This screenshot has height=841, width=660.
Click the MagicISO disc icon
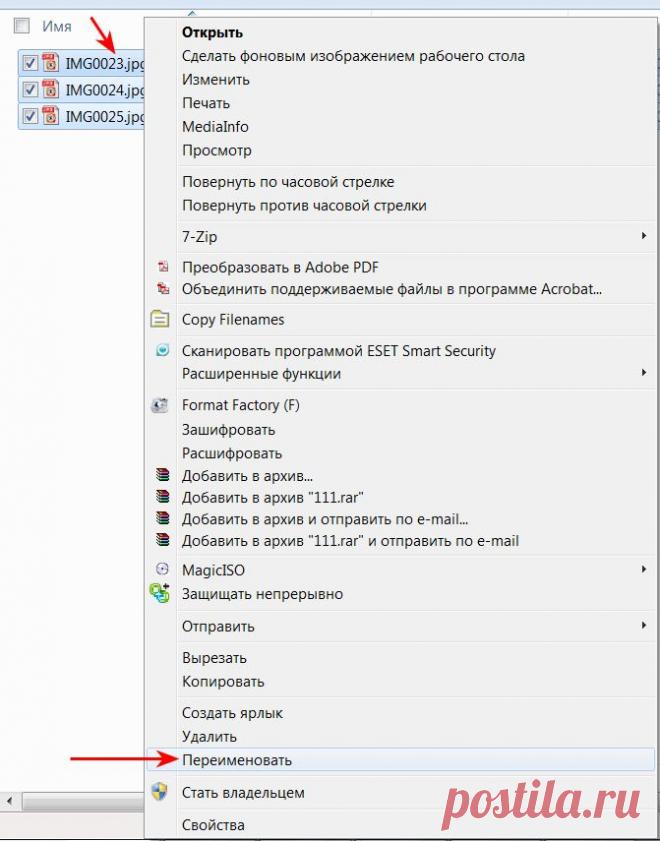(162, 570)
